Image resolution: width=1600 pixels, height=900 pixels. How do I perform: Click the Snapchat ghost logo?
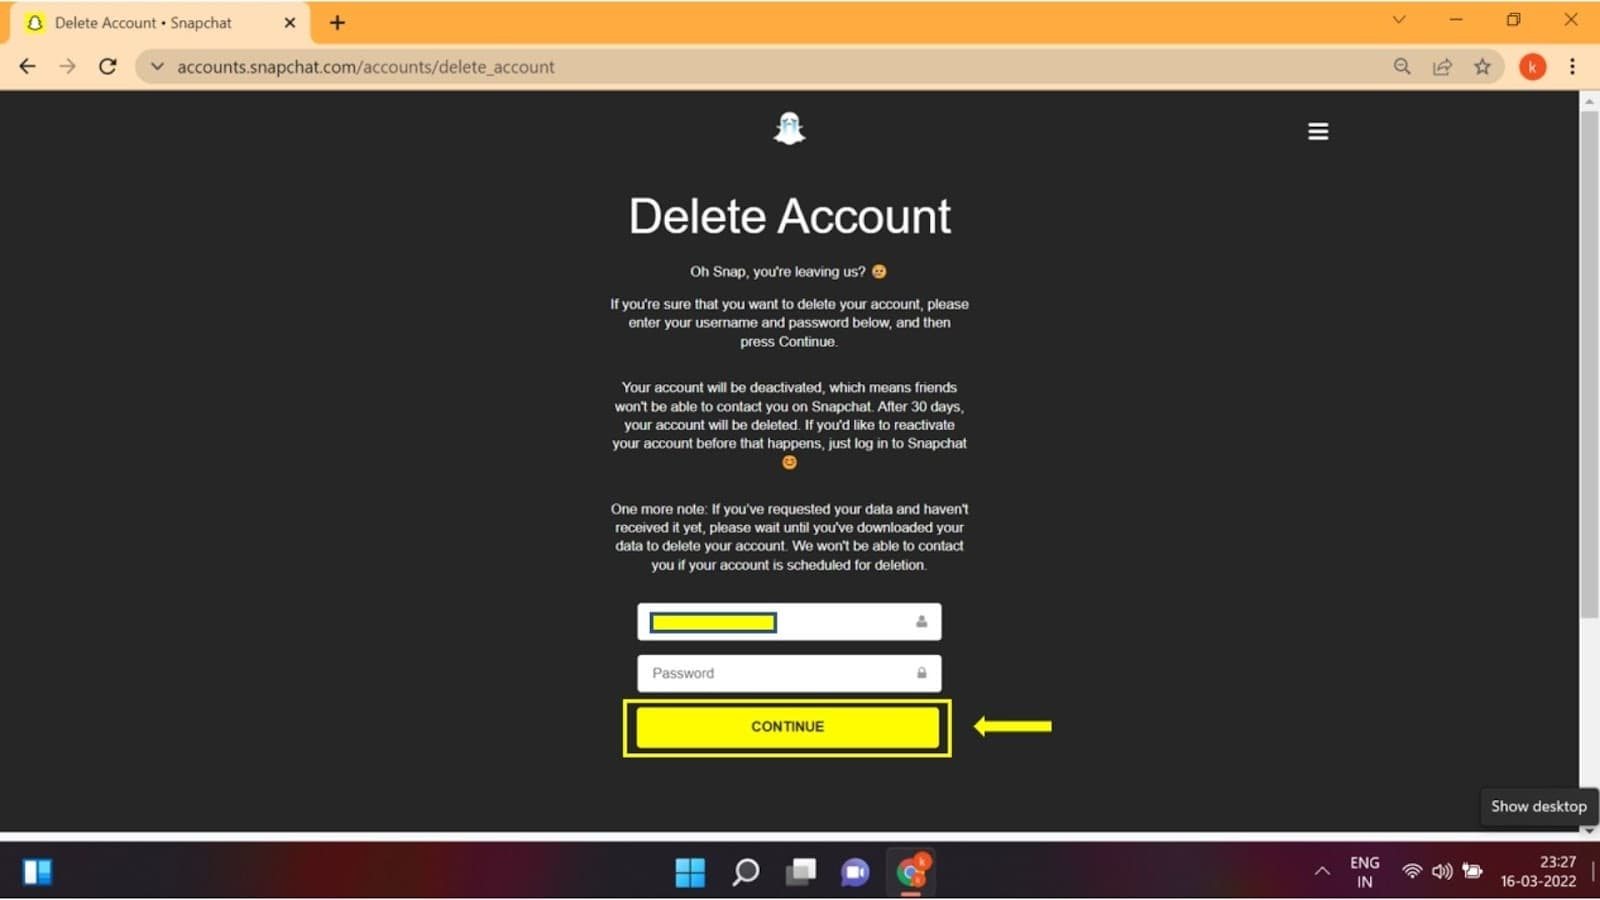[x=790, y=129]
